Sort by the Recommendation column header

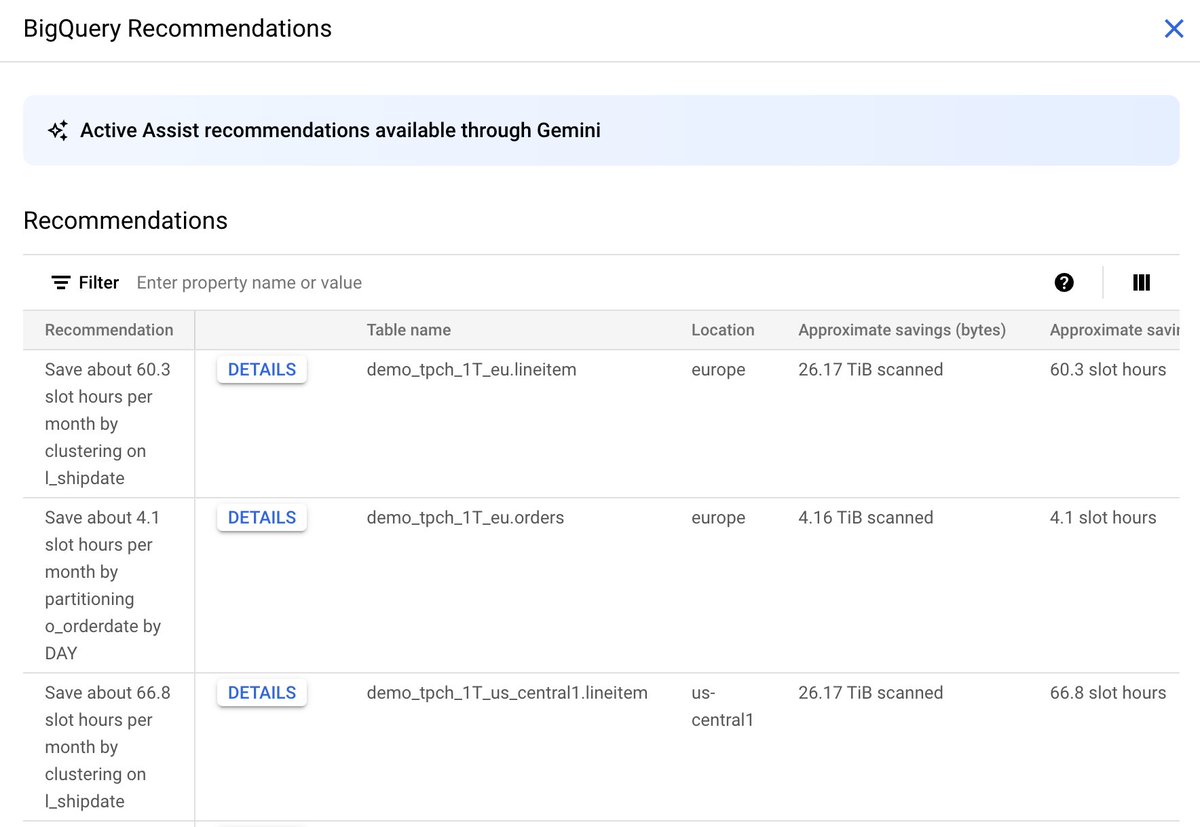point(108,329)
